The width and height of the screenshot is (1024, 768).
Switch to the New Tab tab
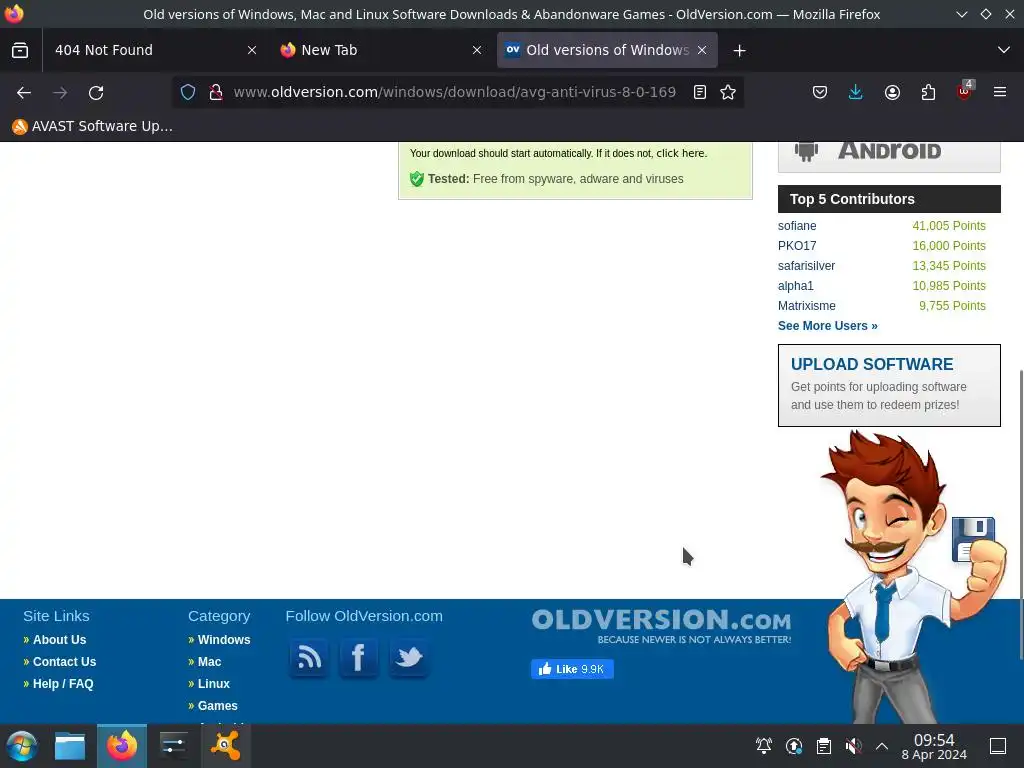(381, 50)
